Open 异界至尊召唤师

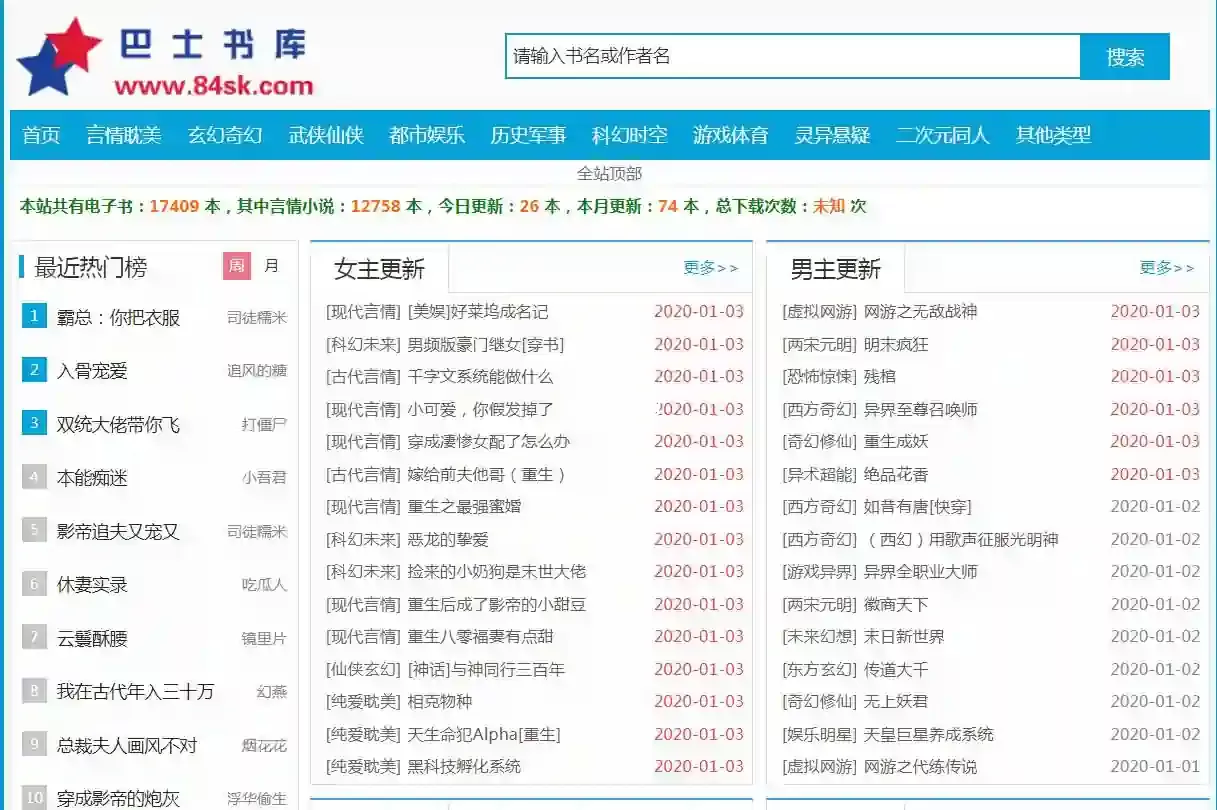(x=920, y=409)
